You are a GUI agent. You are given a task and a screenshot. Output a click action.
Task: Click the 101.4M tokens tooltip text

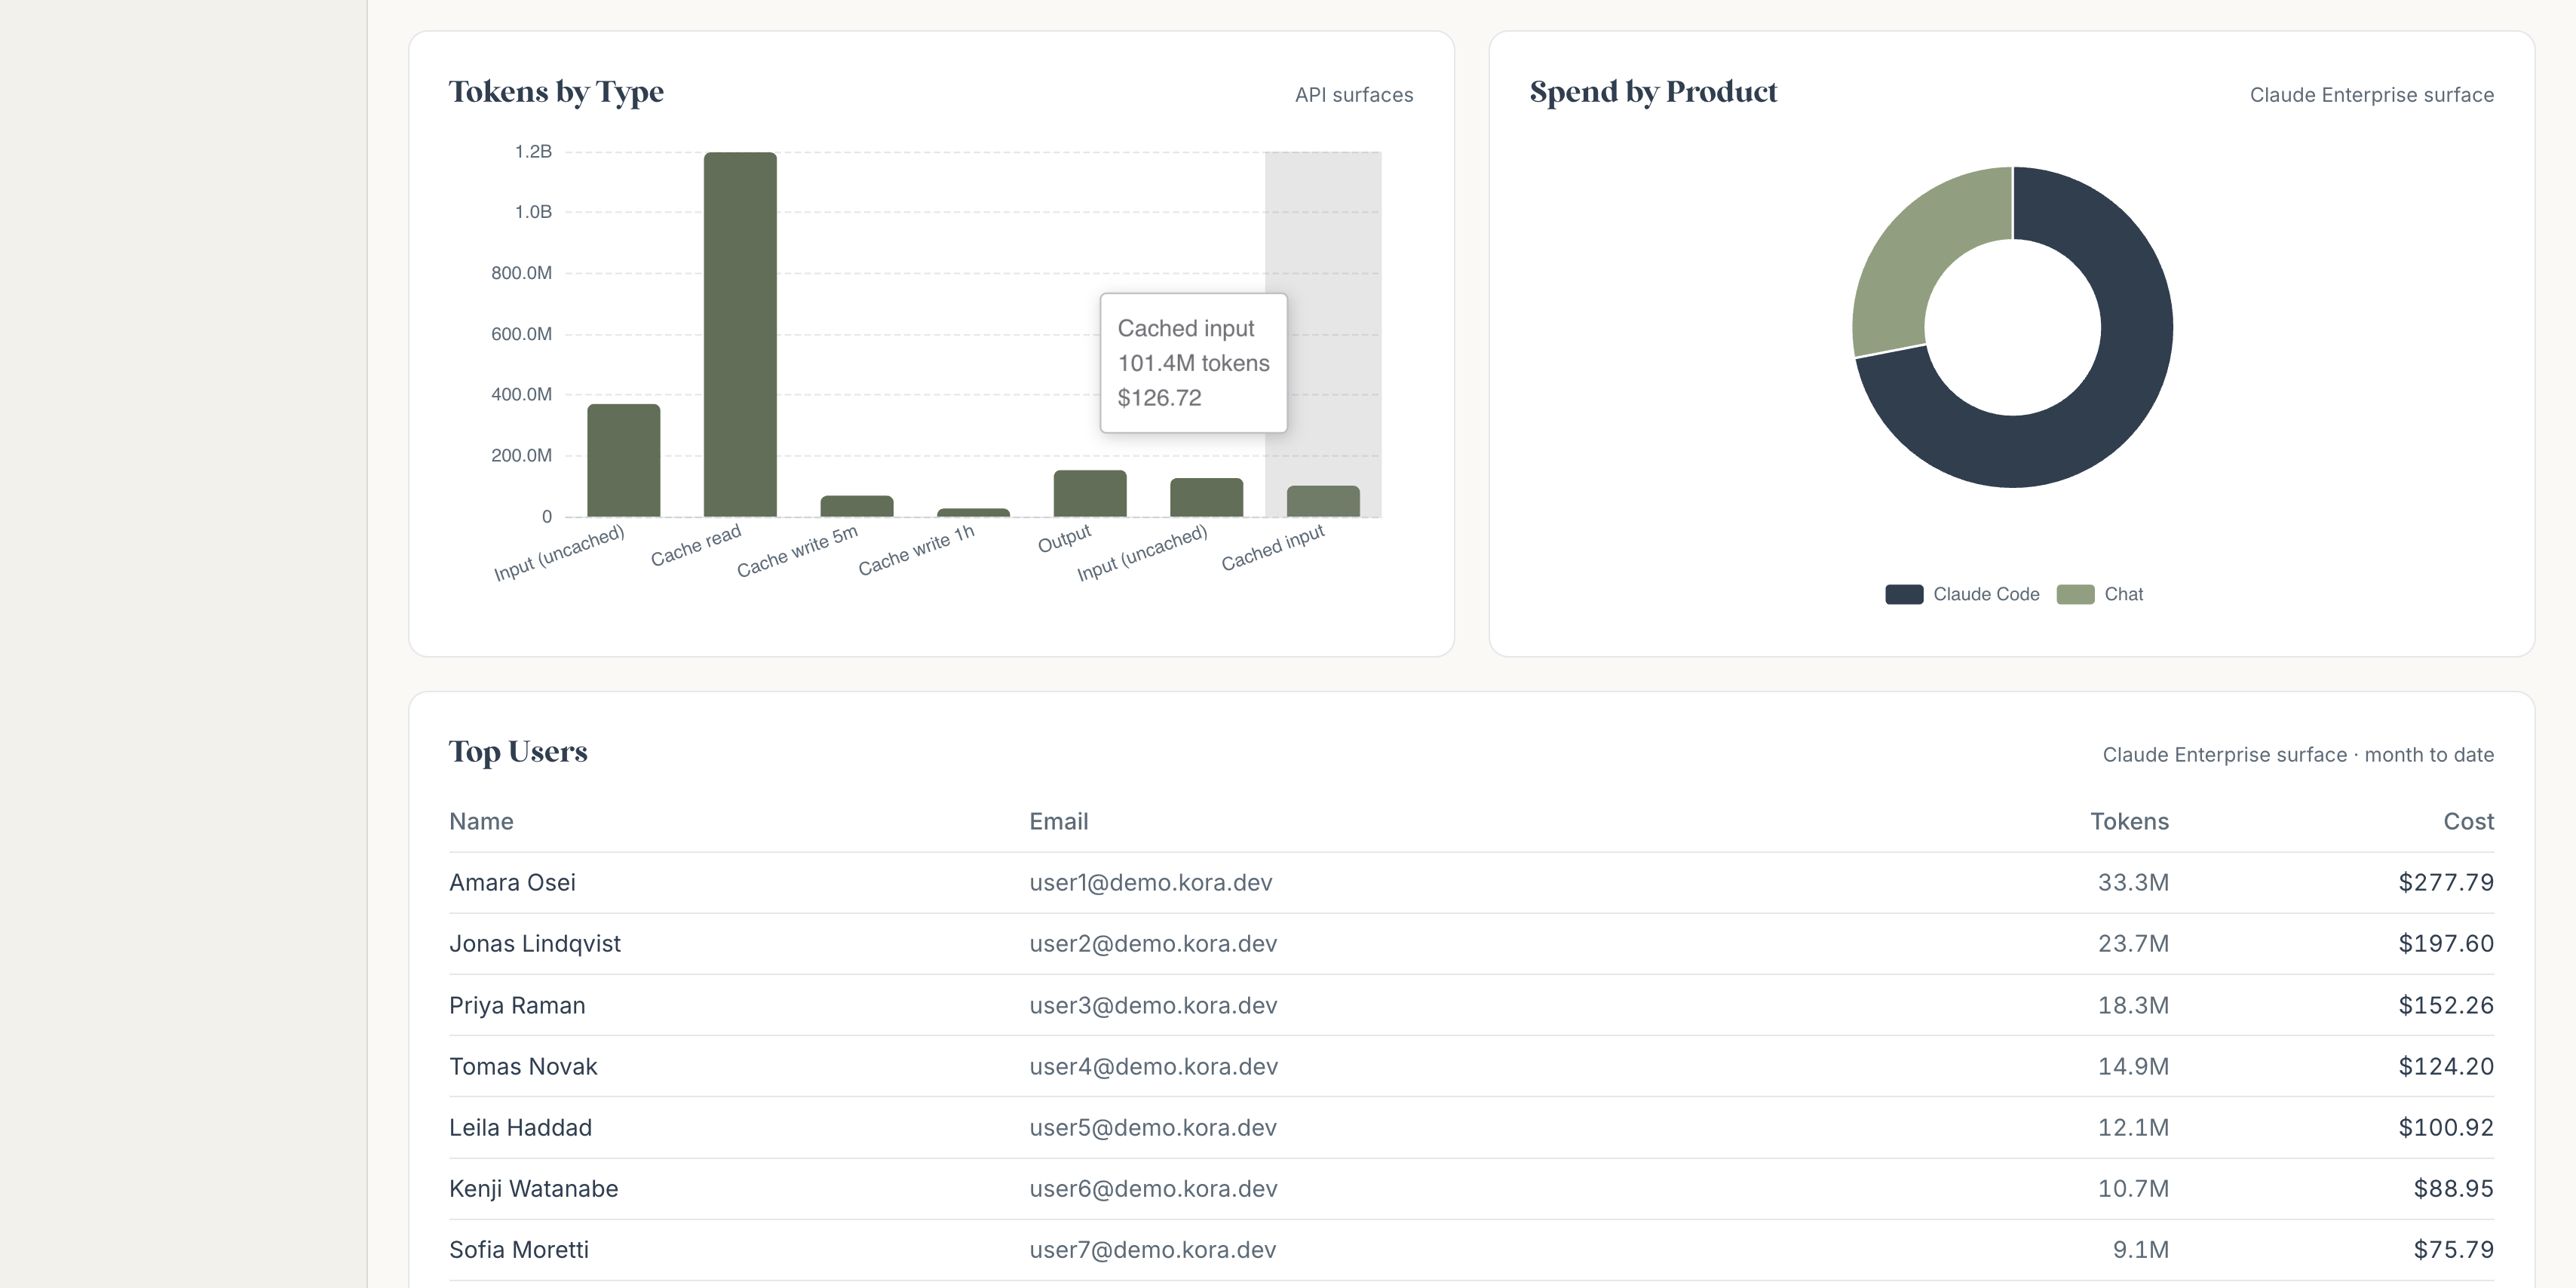pyautogui.click(x=1193, y=363)
